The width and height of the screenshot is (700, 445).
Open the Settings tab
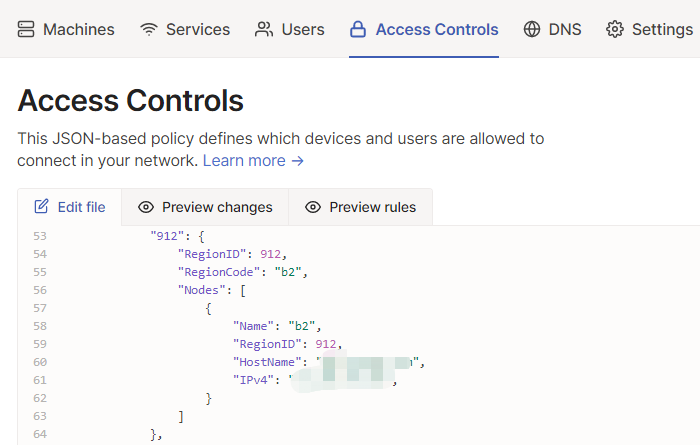pos(650,29)
